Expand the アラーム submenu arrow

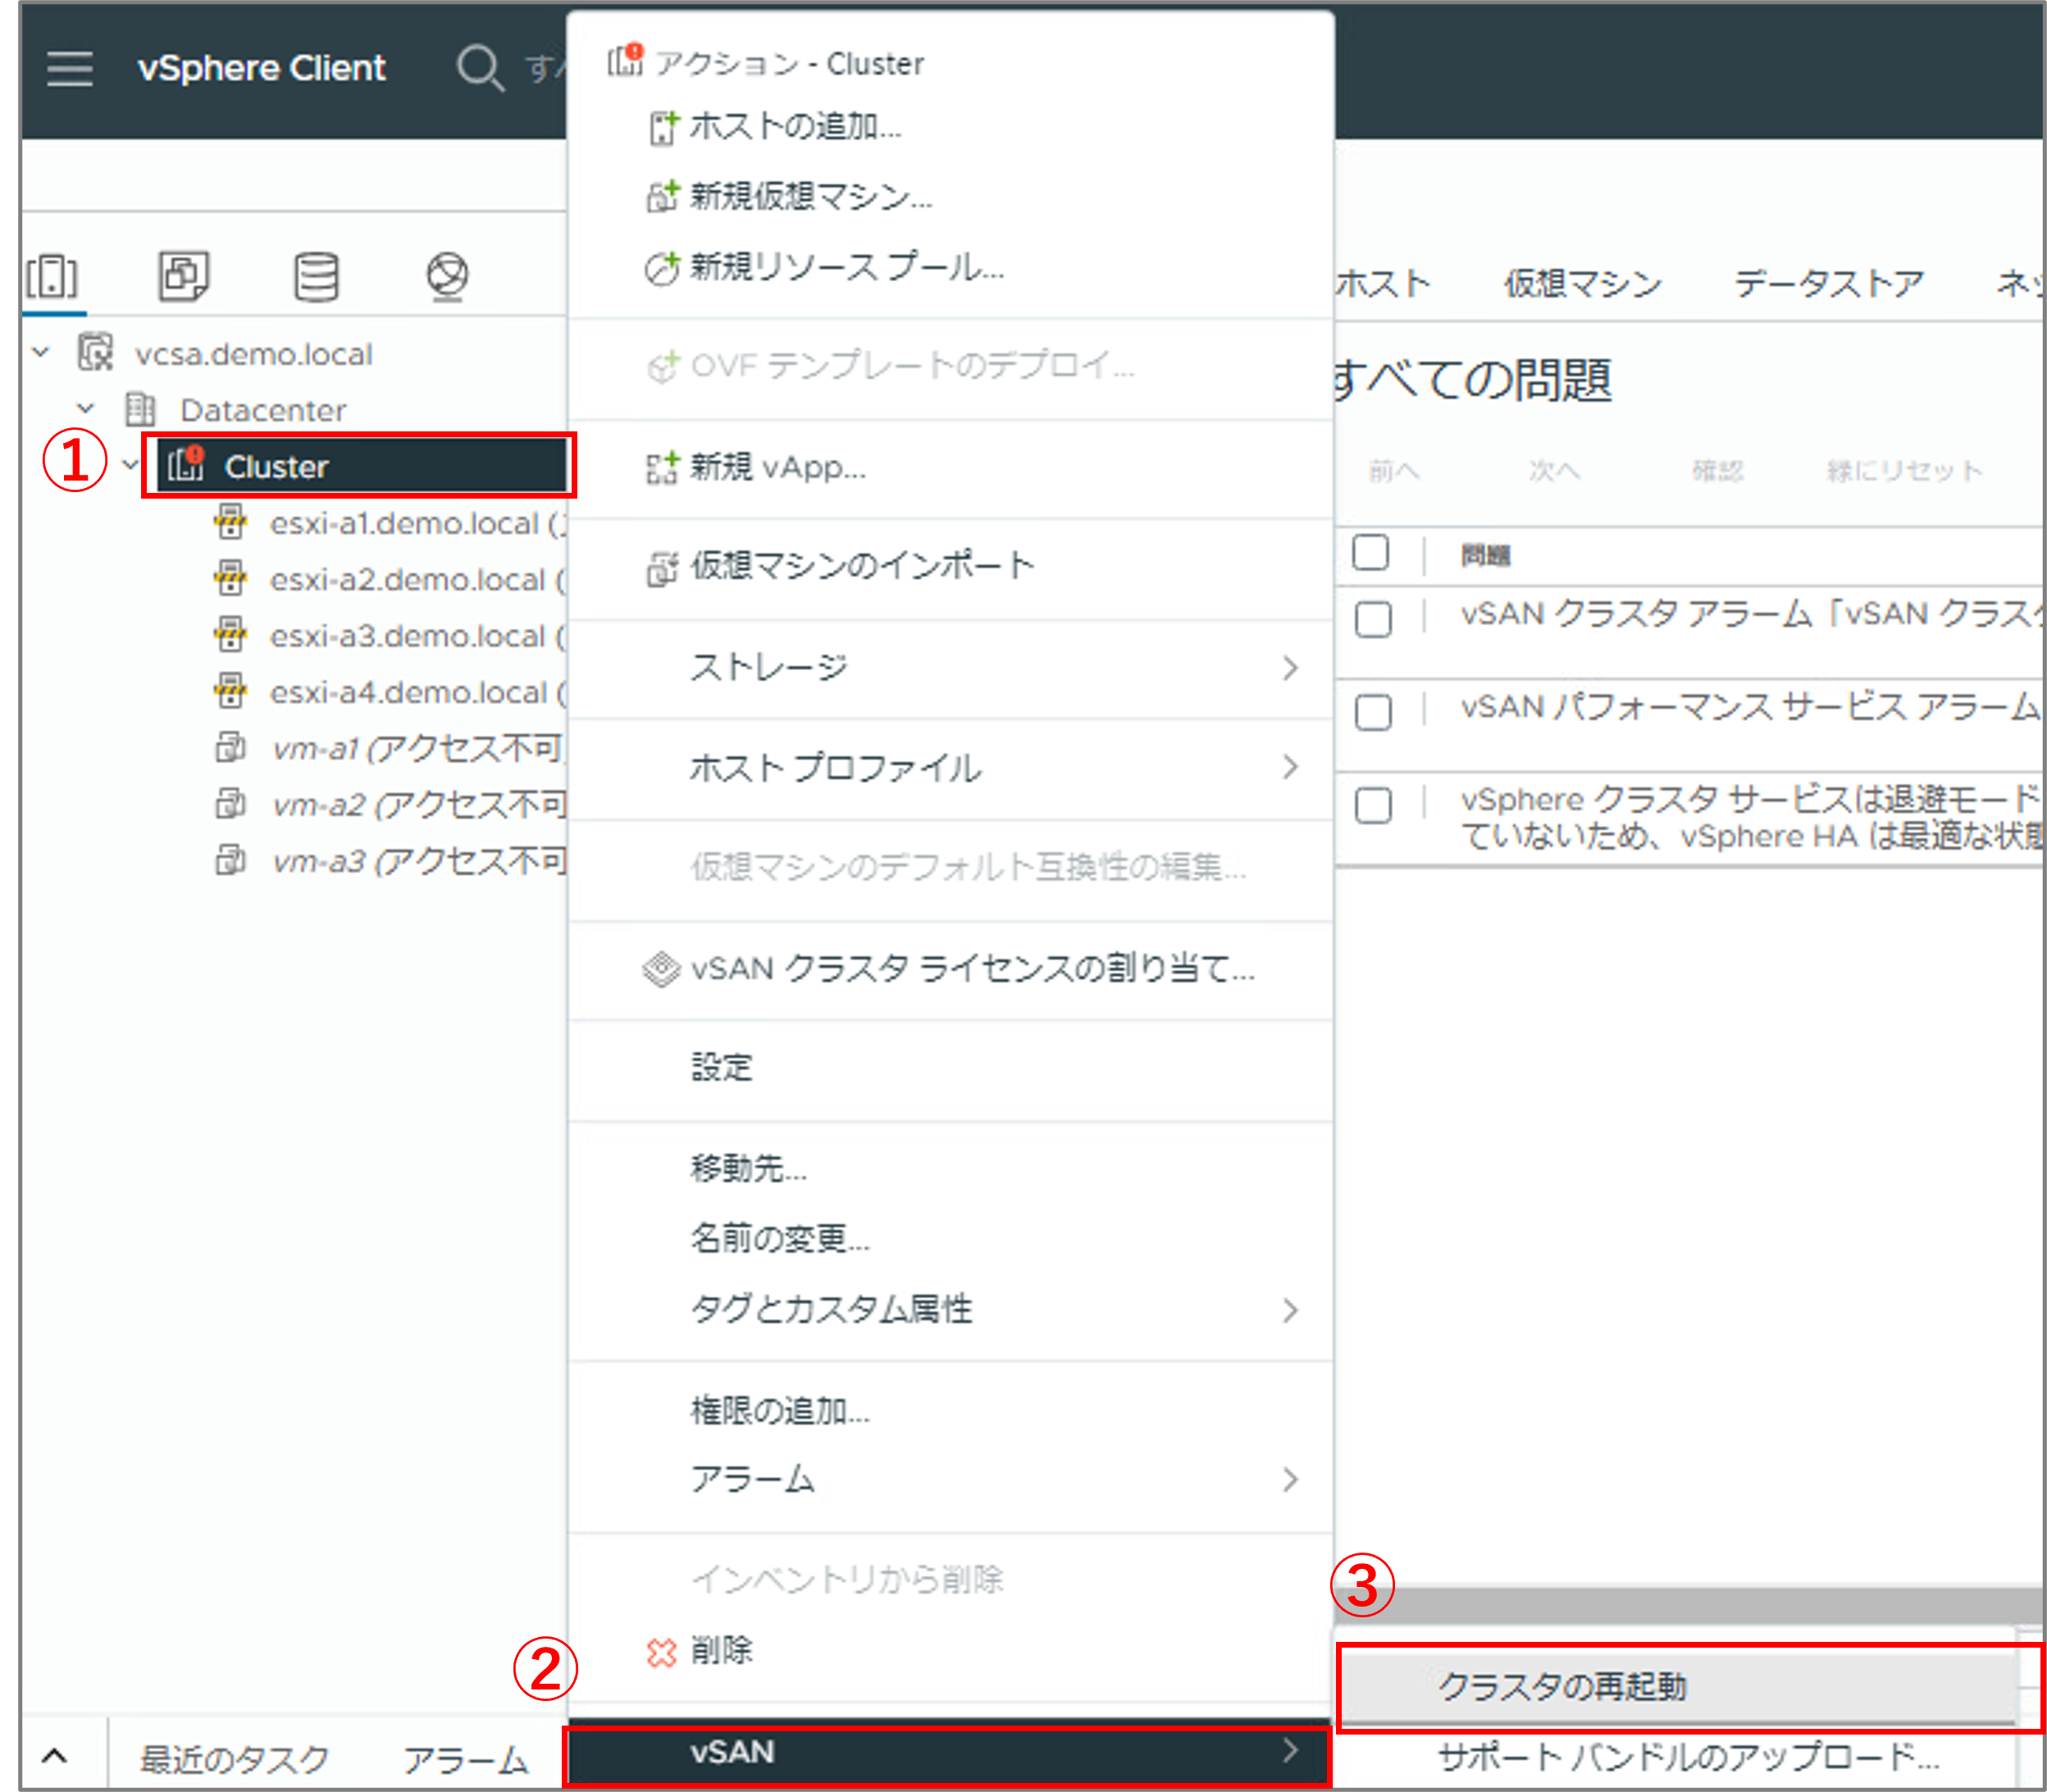[1290, 1479]
